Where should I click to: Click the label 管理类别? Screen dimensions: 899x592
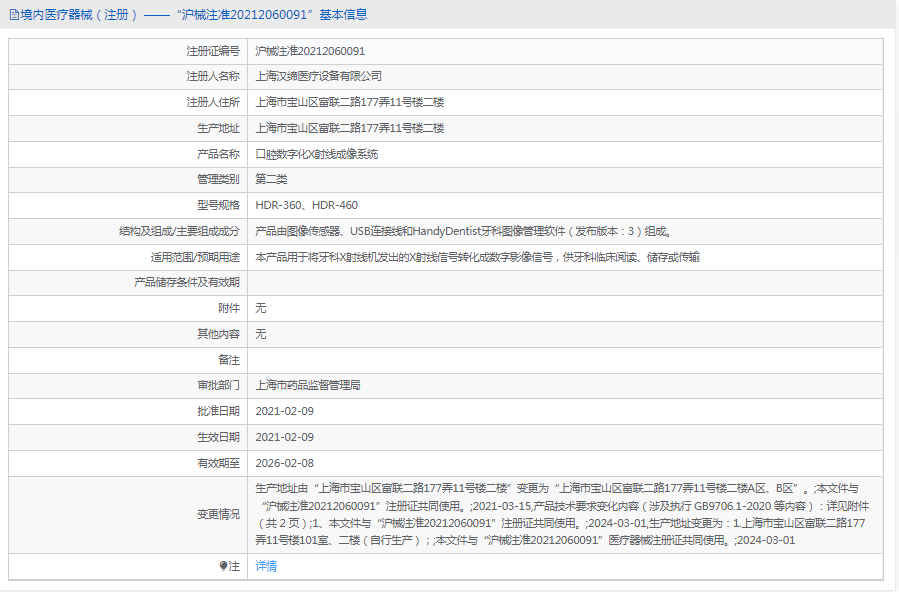[x=218, y=179]
